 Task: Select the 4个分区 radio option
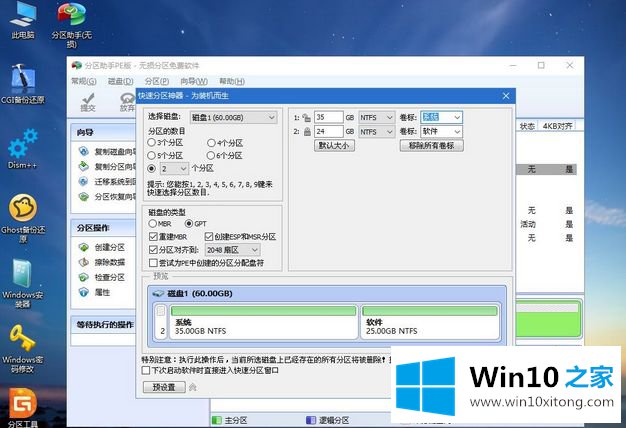tap(211, 143)
